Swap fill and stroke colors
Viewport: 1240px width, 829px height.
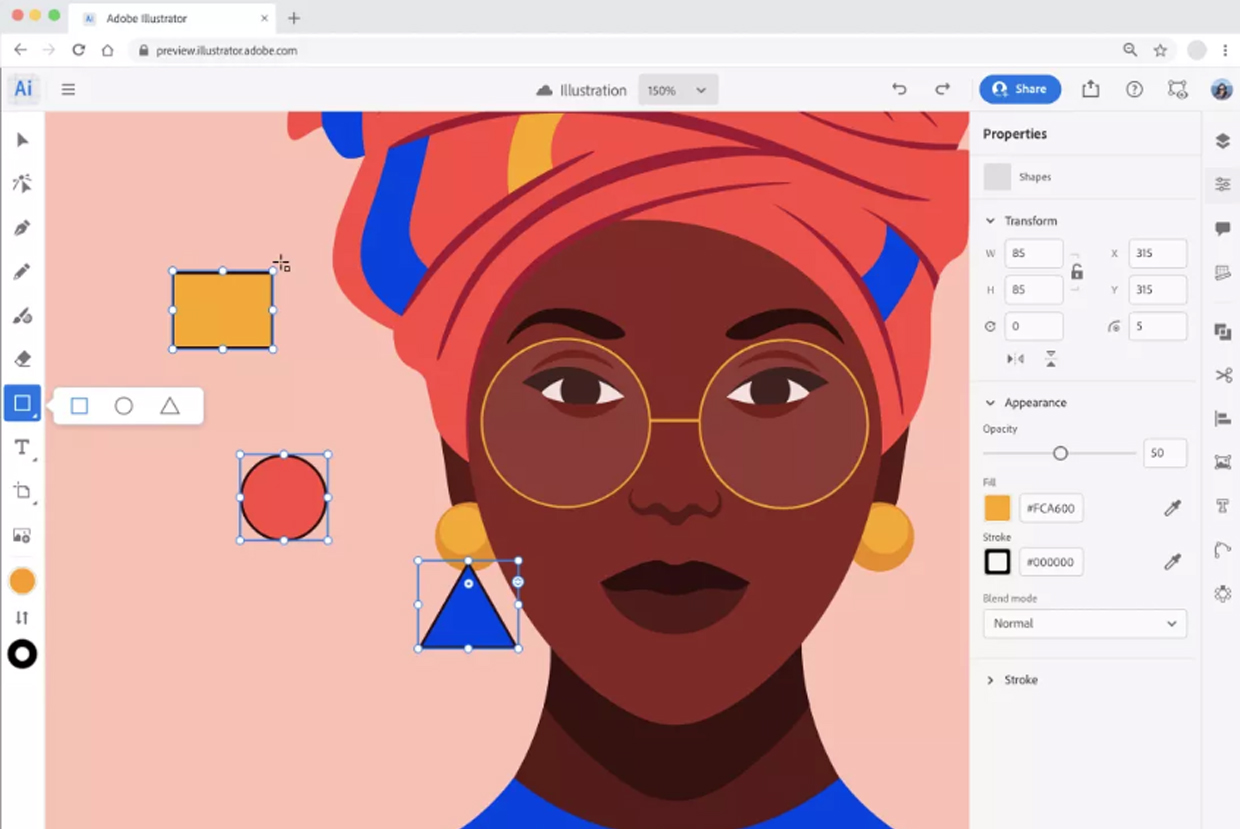tap(22, 618)
